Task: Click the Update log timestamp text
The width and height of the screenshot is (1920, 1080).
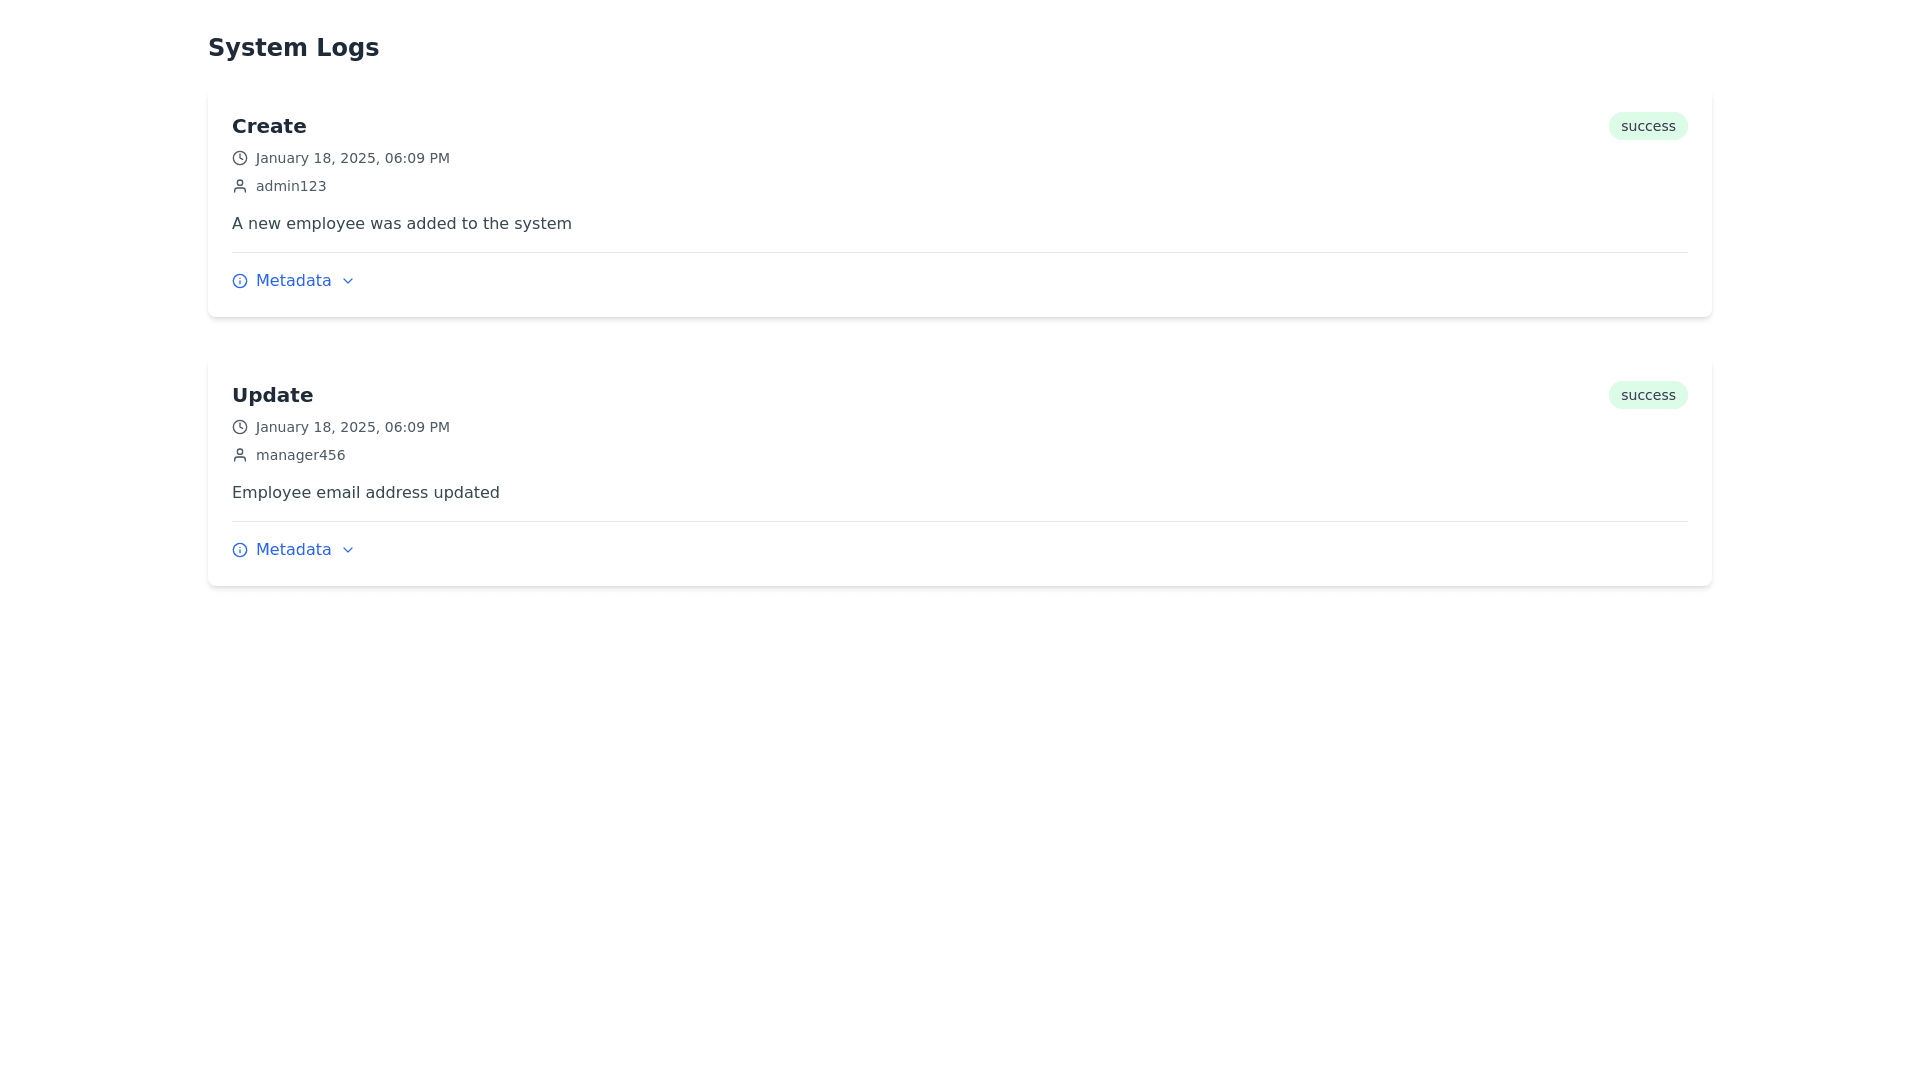Action: tap(353, 427)
